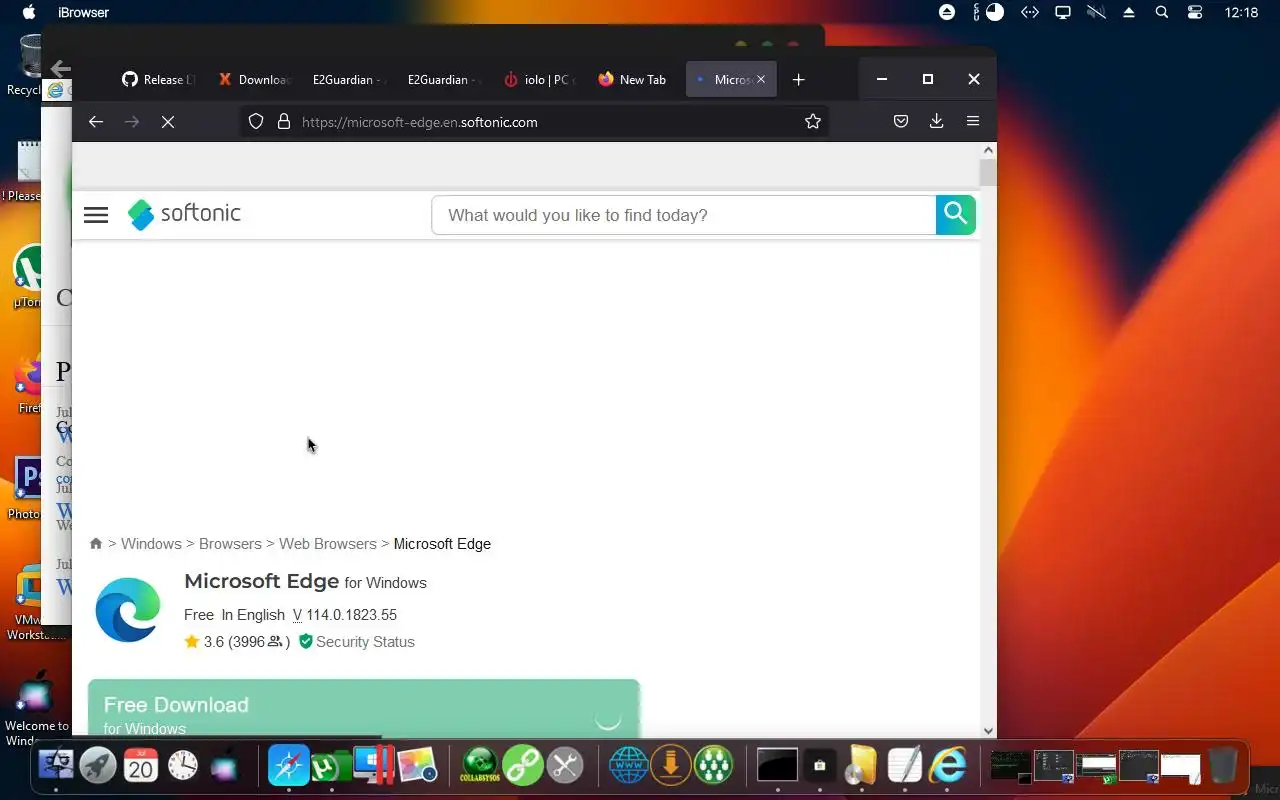
Task: Open the 'Welcome to' desktop icon
Action: click(36, 706)
